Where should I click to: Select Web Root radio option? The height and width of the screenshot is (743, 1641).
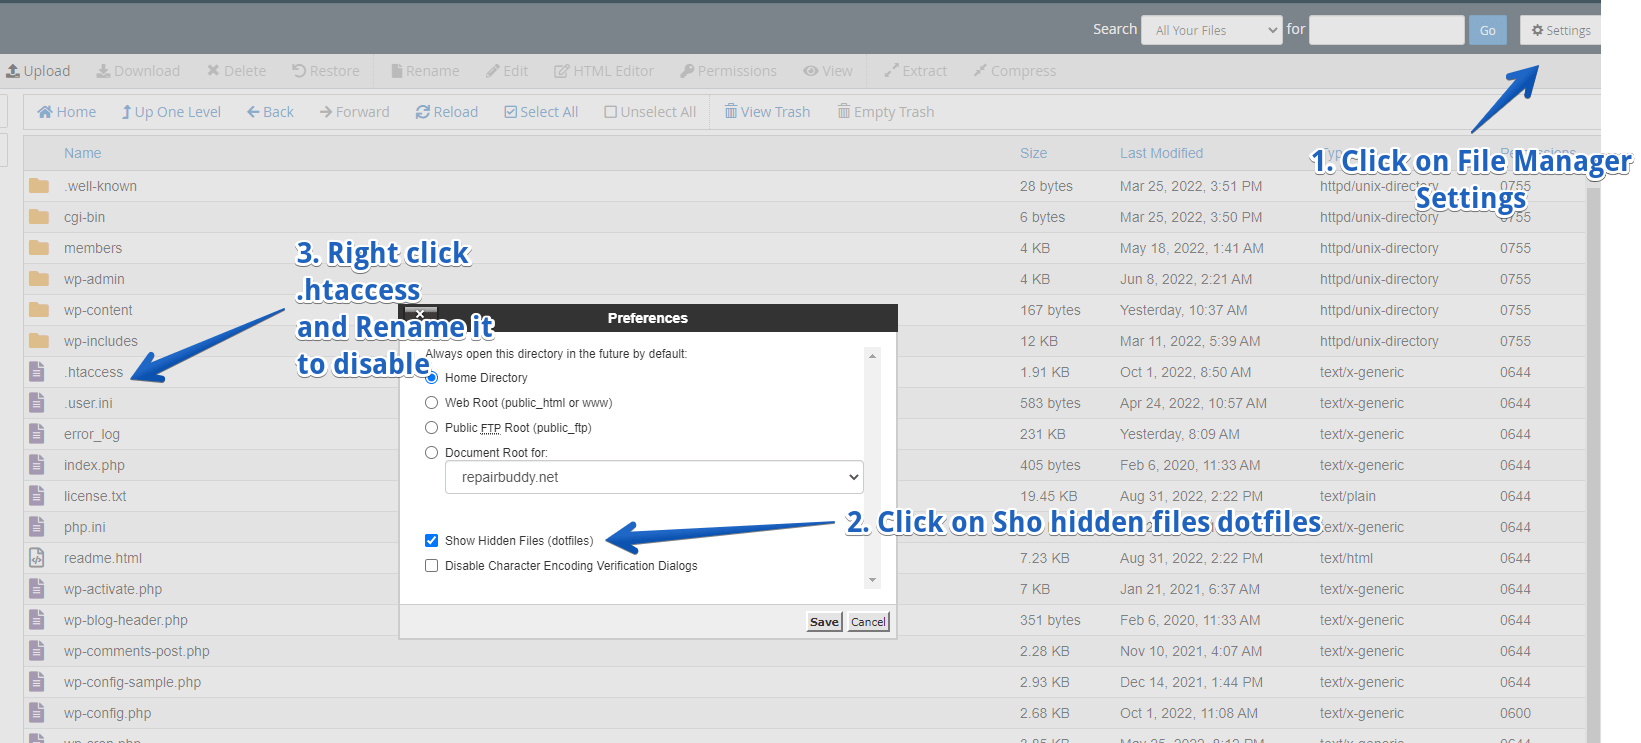click(432, 403)
